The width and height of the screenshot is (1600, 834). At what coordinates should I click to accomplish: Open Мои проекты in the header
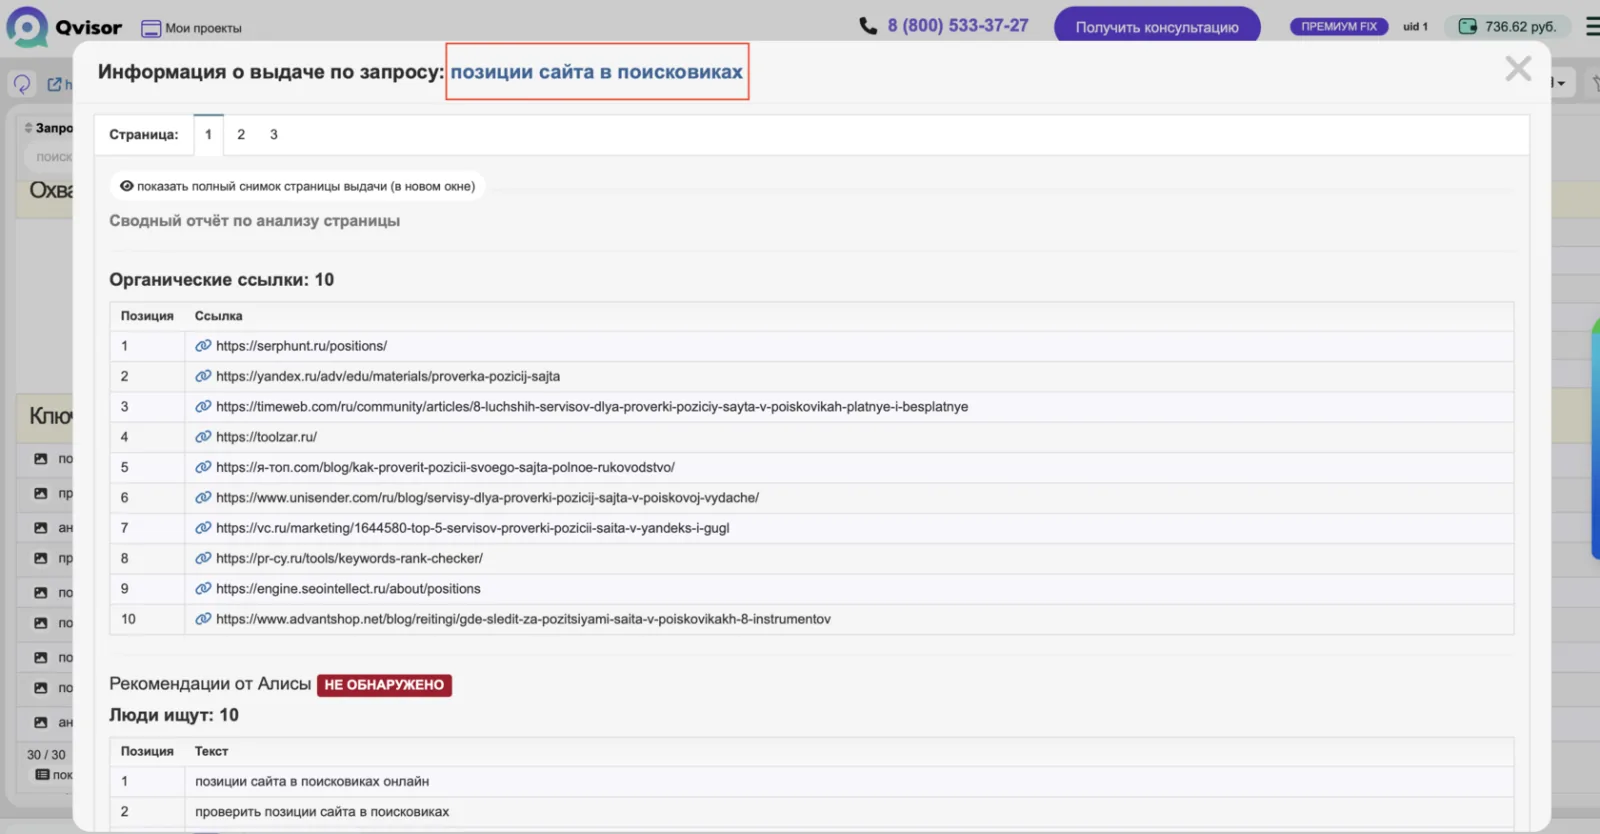click(x=192, y=28)
